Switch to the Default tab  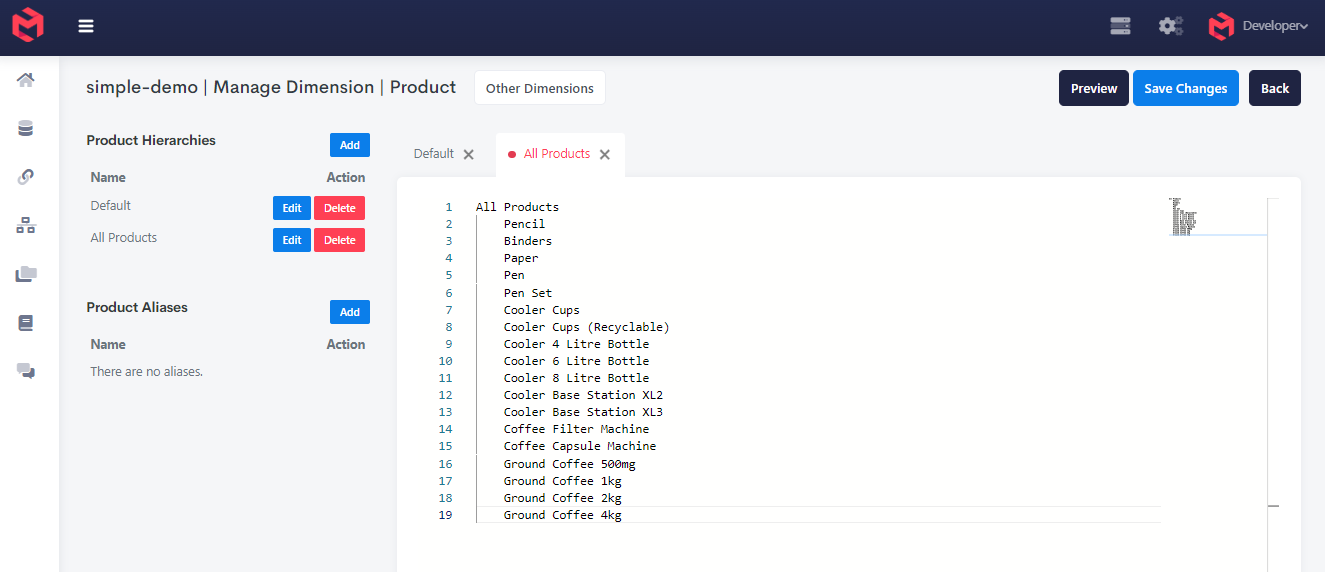pyautogui.click(x=434, y=154)
